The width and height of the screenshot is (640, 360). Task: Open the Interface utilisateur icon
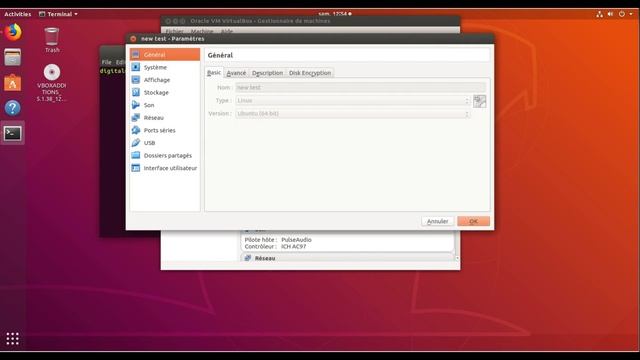pyautogui.click(x=136, y=168)
